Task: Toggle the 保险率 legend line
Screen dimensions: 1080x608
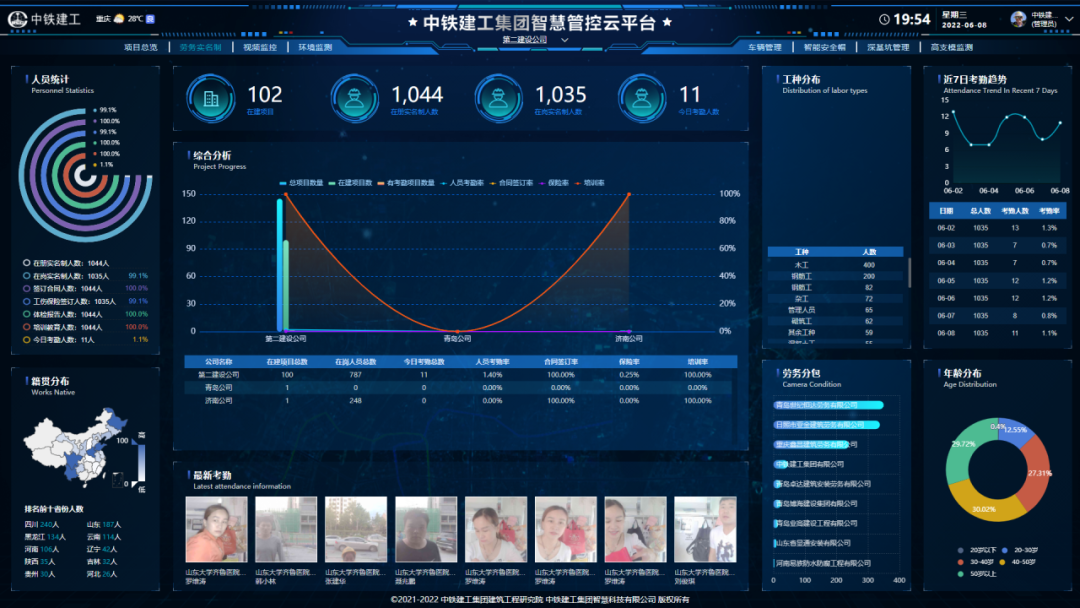Action: (x=554, y=183)
